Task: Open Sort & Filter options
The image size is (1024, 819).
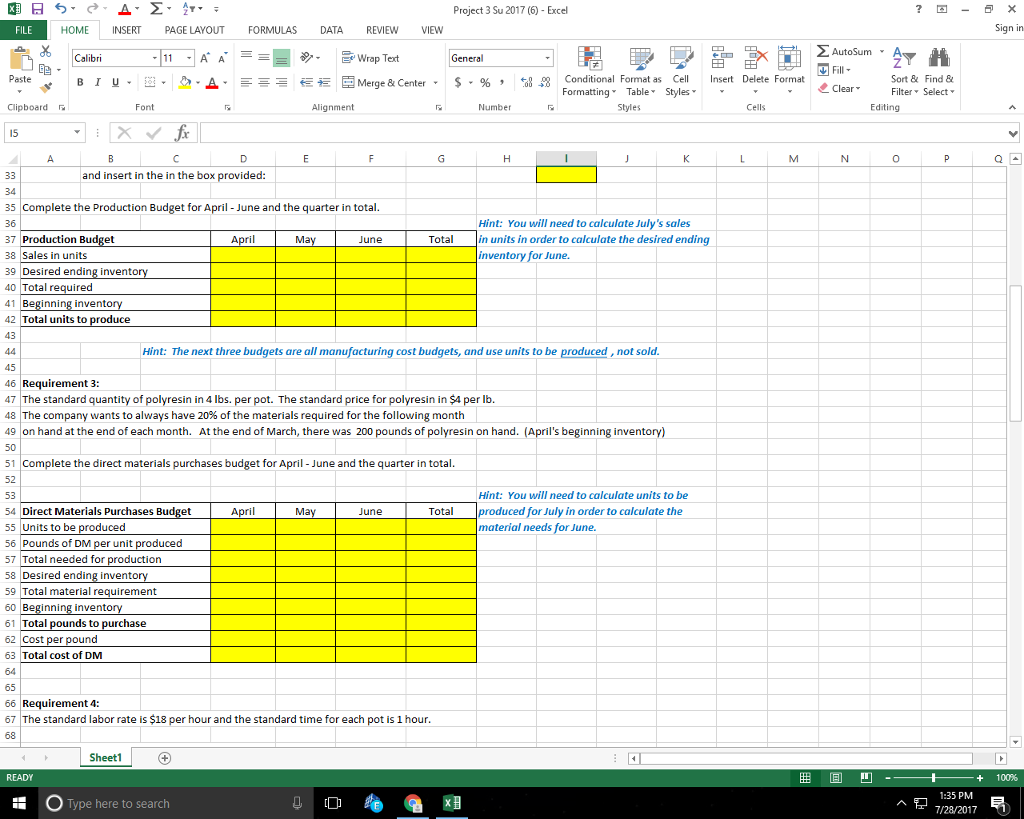Action: point(903,71)
